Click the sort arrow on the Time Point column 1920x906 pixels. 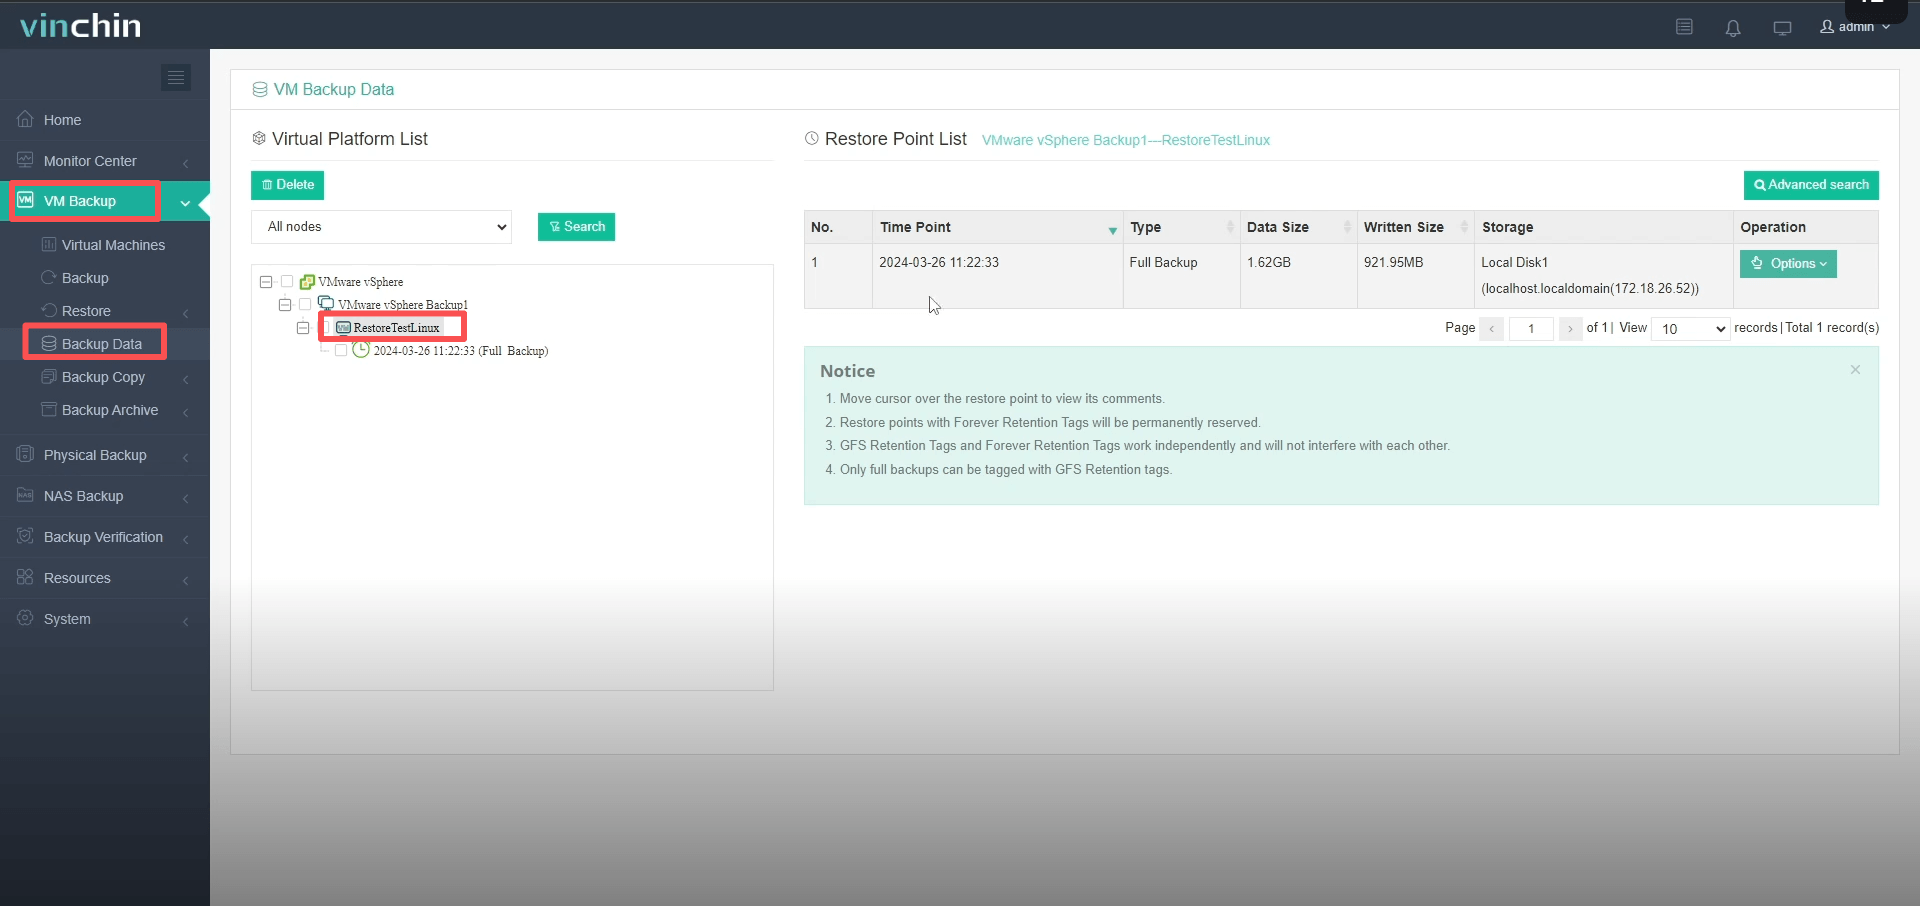tap(1112, 229)
